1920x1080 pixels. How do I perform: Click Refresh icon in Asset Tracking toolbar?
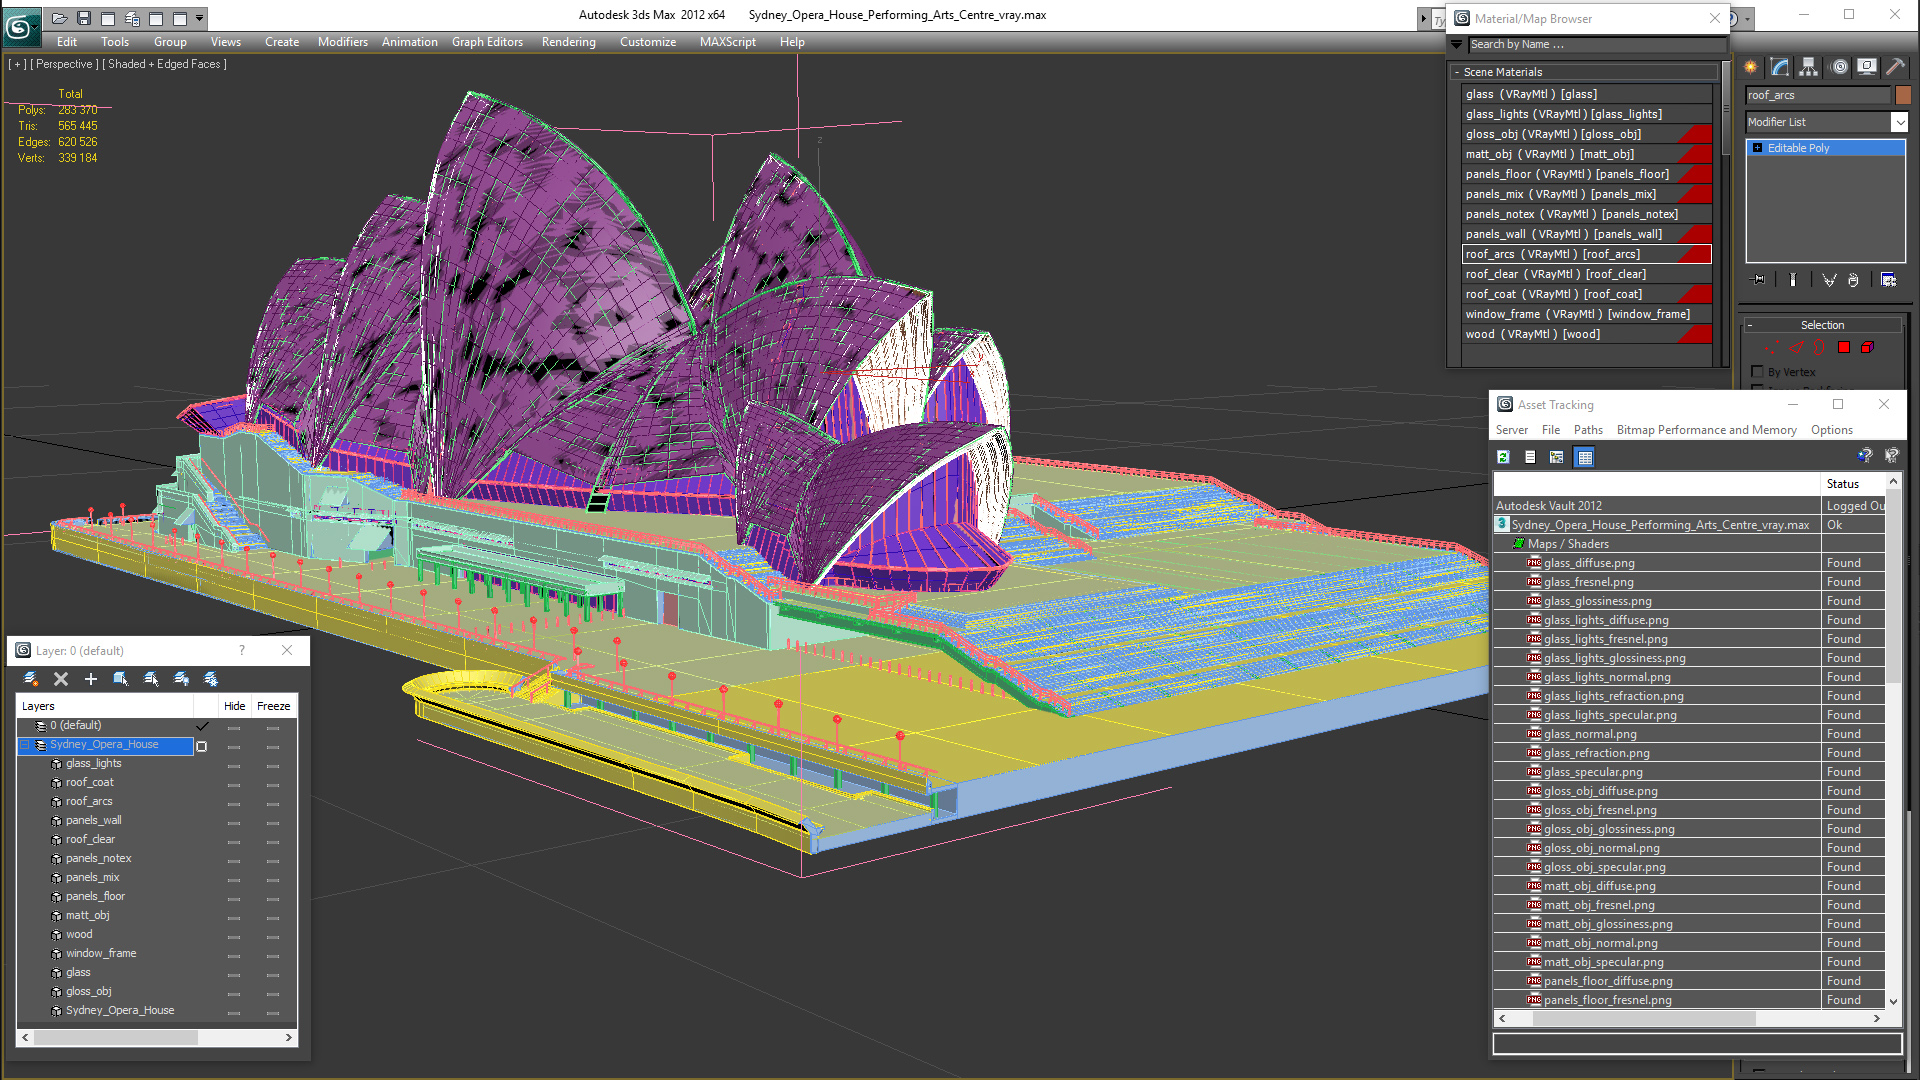click(x=1503, y=457)
